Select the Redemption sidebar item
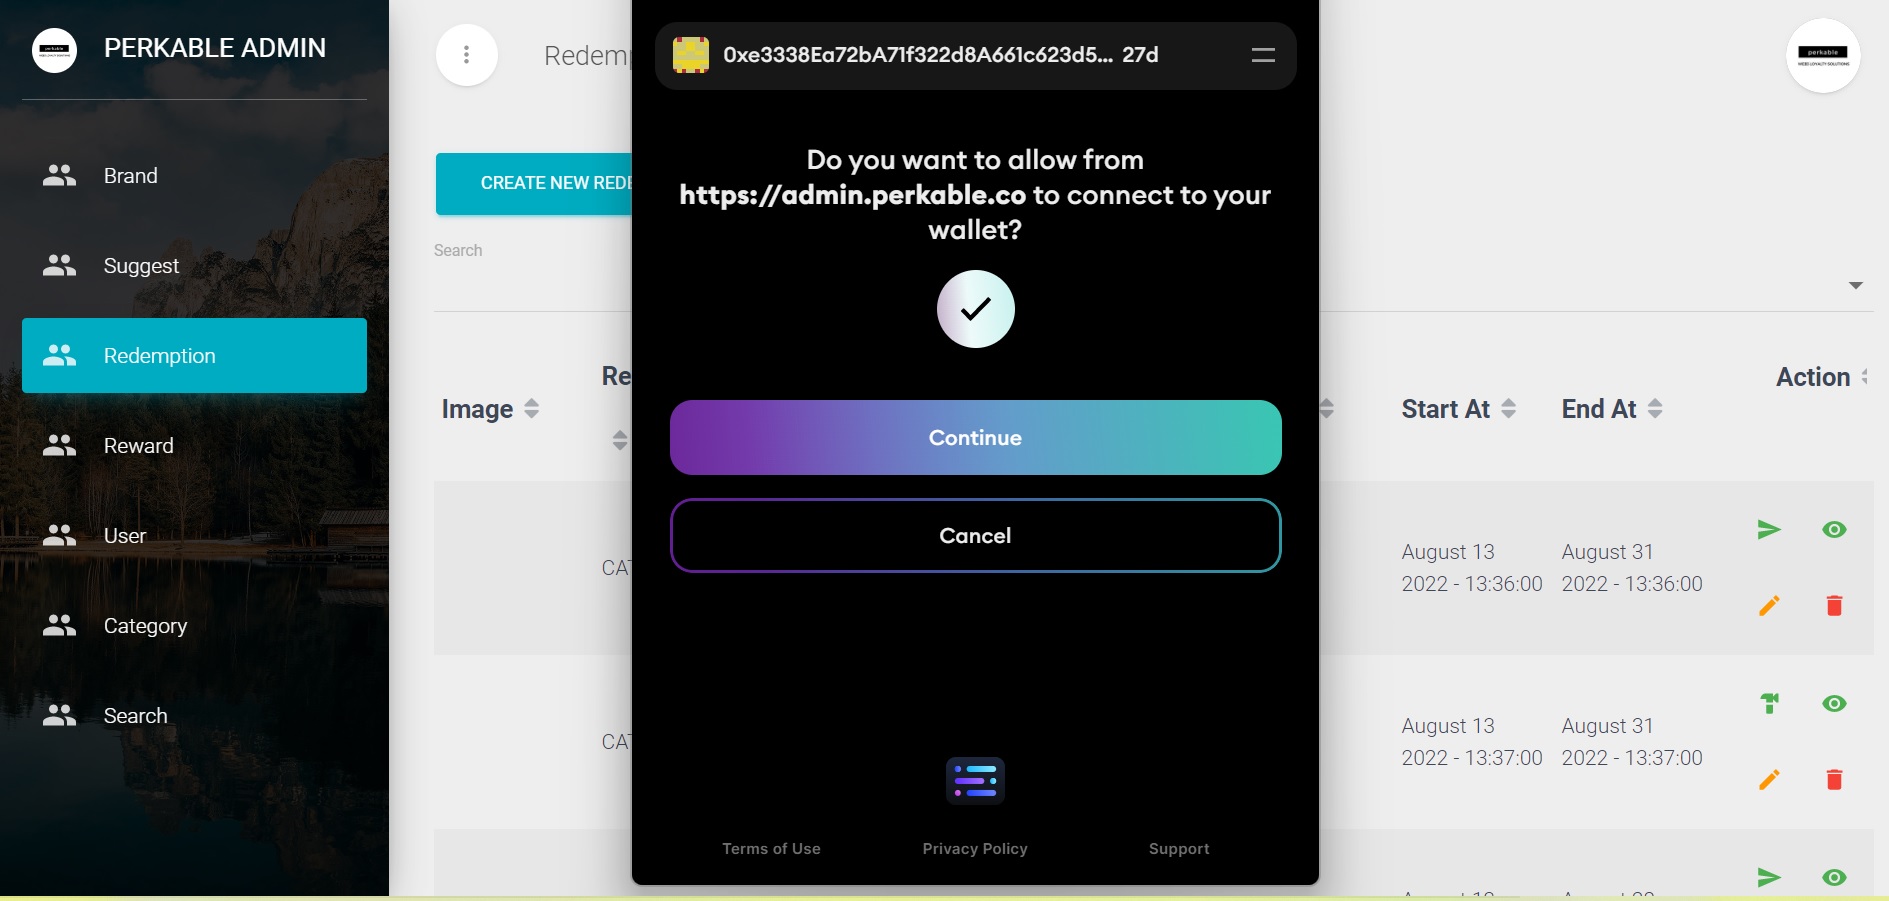The height and width of the screenshot is (901, 1889). pyautogui.click(x=194, y=356)
